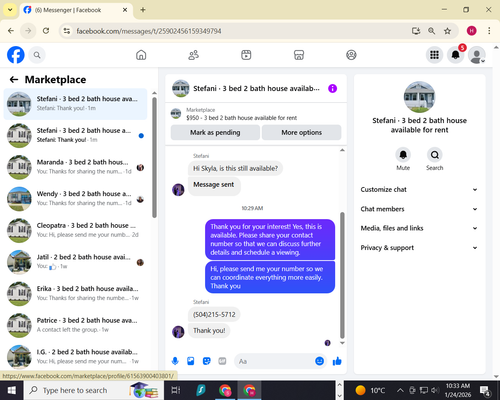Click the address bar URL
Viewport: 500px width, 400px height.
[149, 31]
